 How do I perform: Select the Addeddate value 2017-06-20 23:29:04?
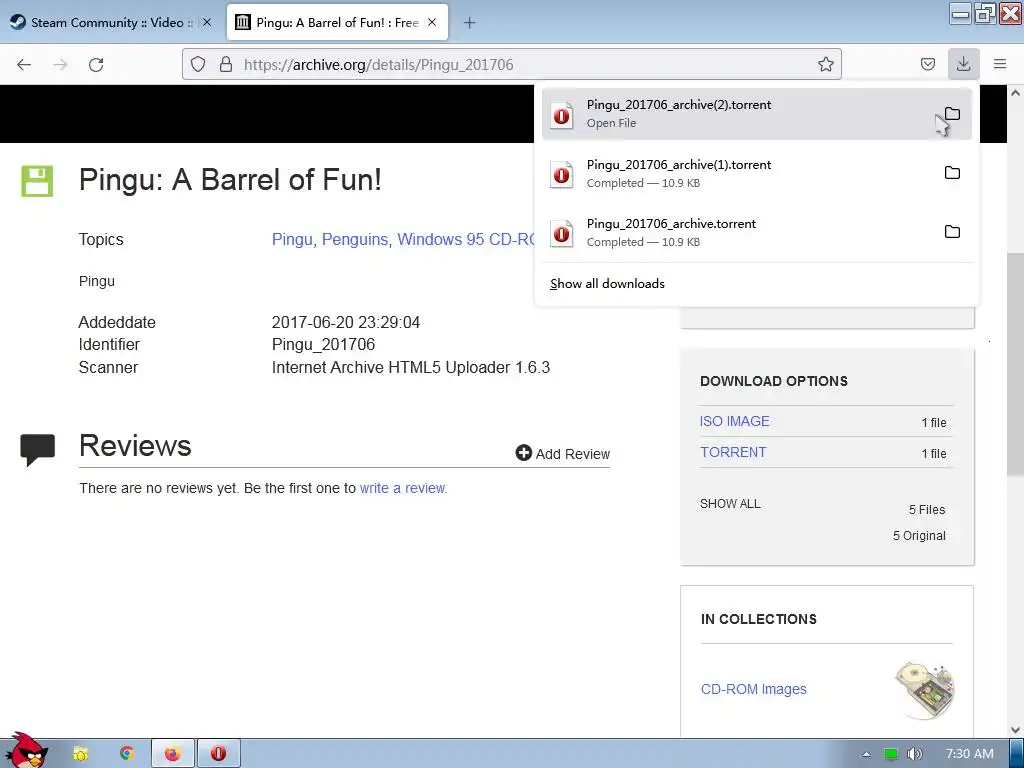345,322
